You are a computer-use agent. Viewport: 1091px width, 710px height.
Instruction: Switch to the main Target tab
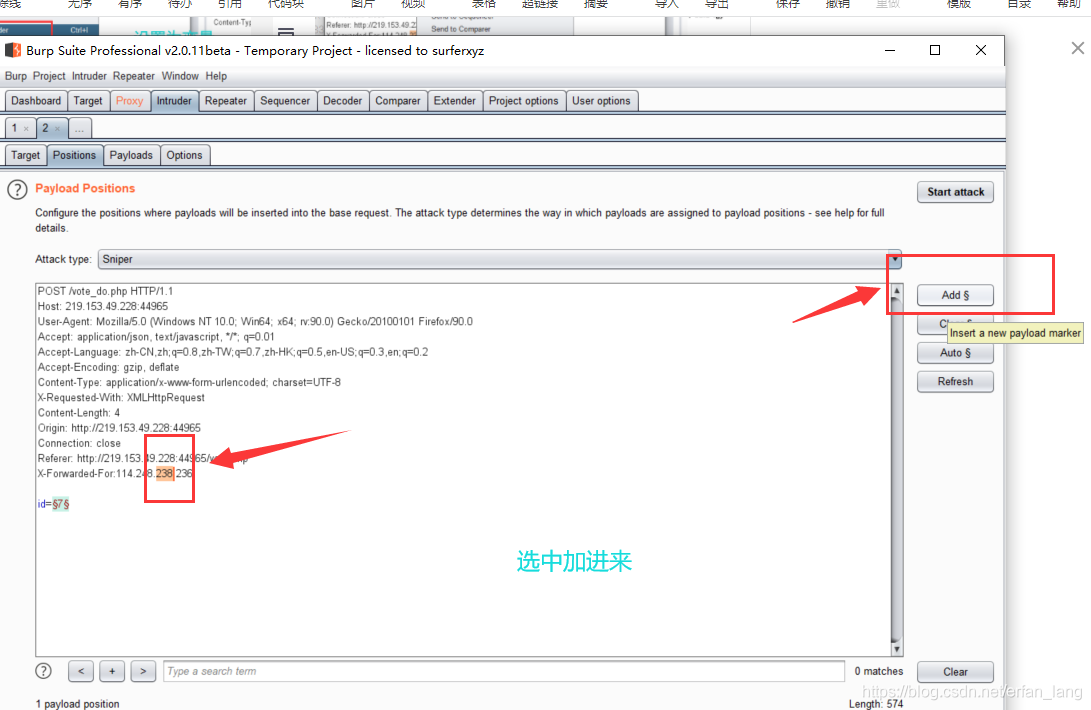click(88, 101)
